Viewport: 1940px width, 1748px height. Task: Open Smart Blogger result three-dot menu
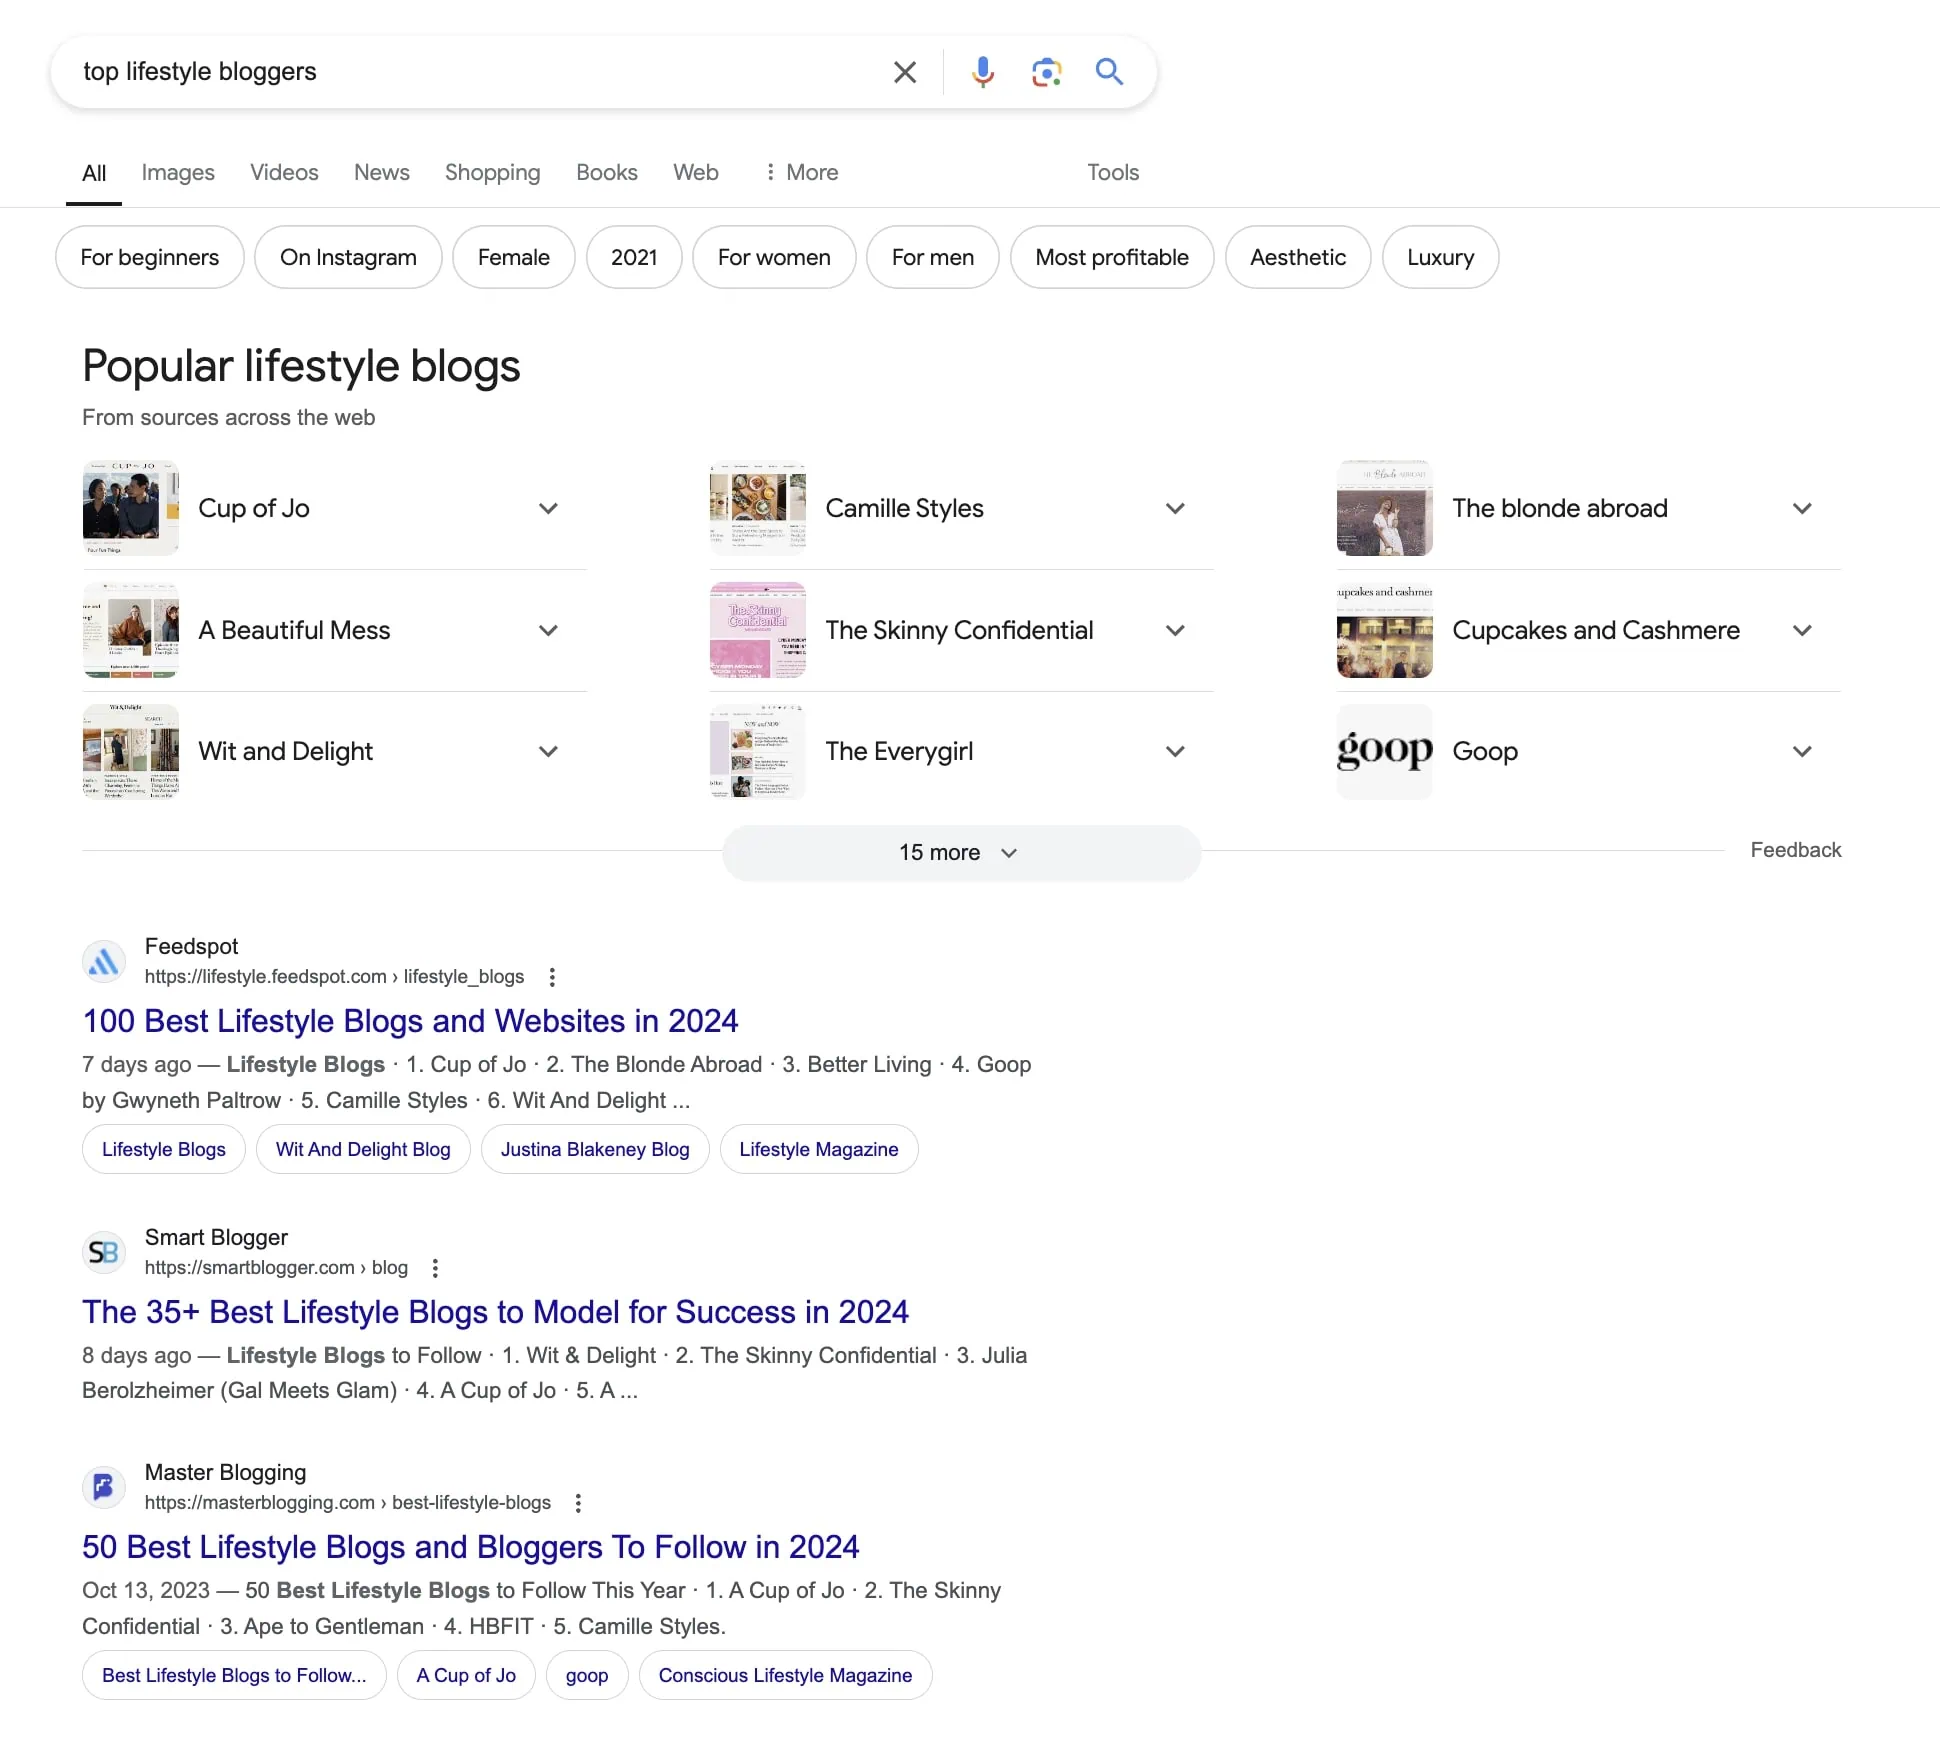tap(435, 1268)
